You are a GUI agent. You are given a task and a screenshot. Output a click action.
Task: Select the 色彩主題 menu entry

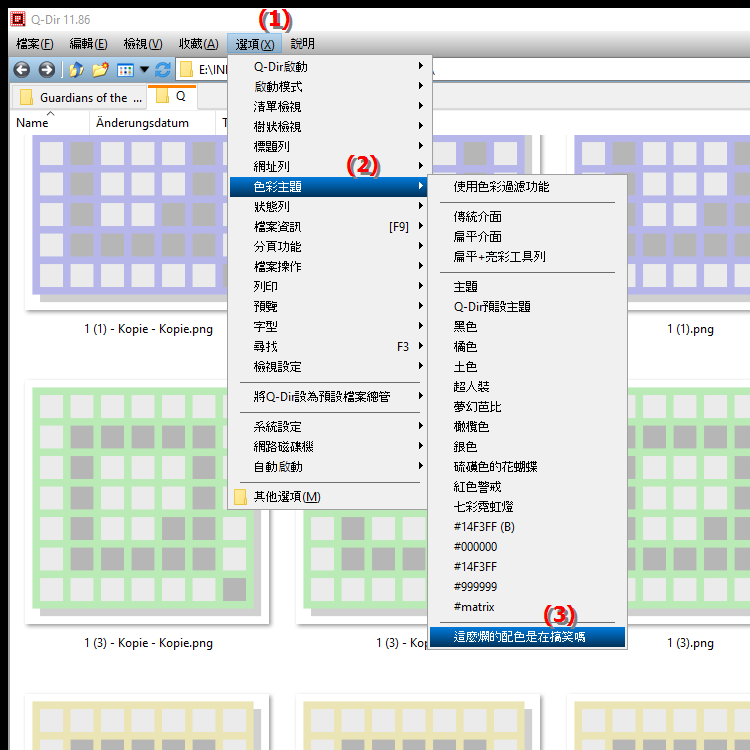point(328,187)
